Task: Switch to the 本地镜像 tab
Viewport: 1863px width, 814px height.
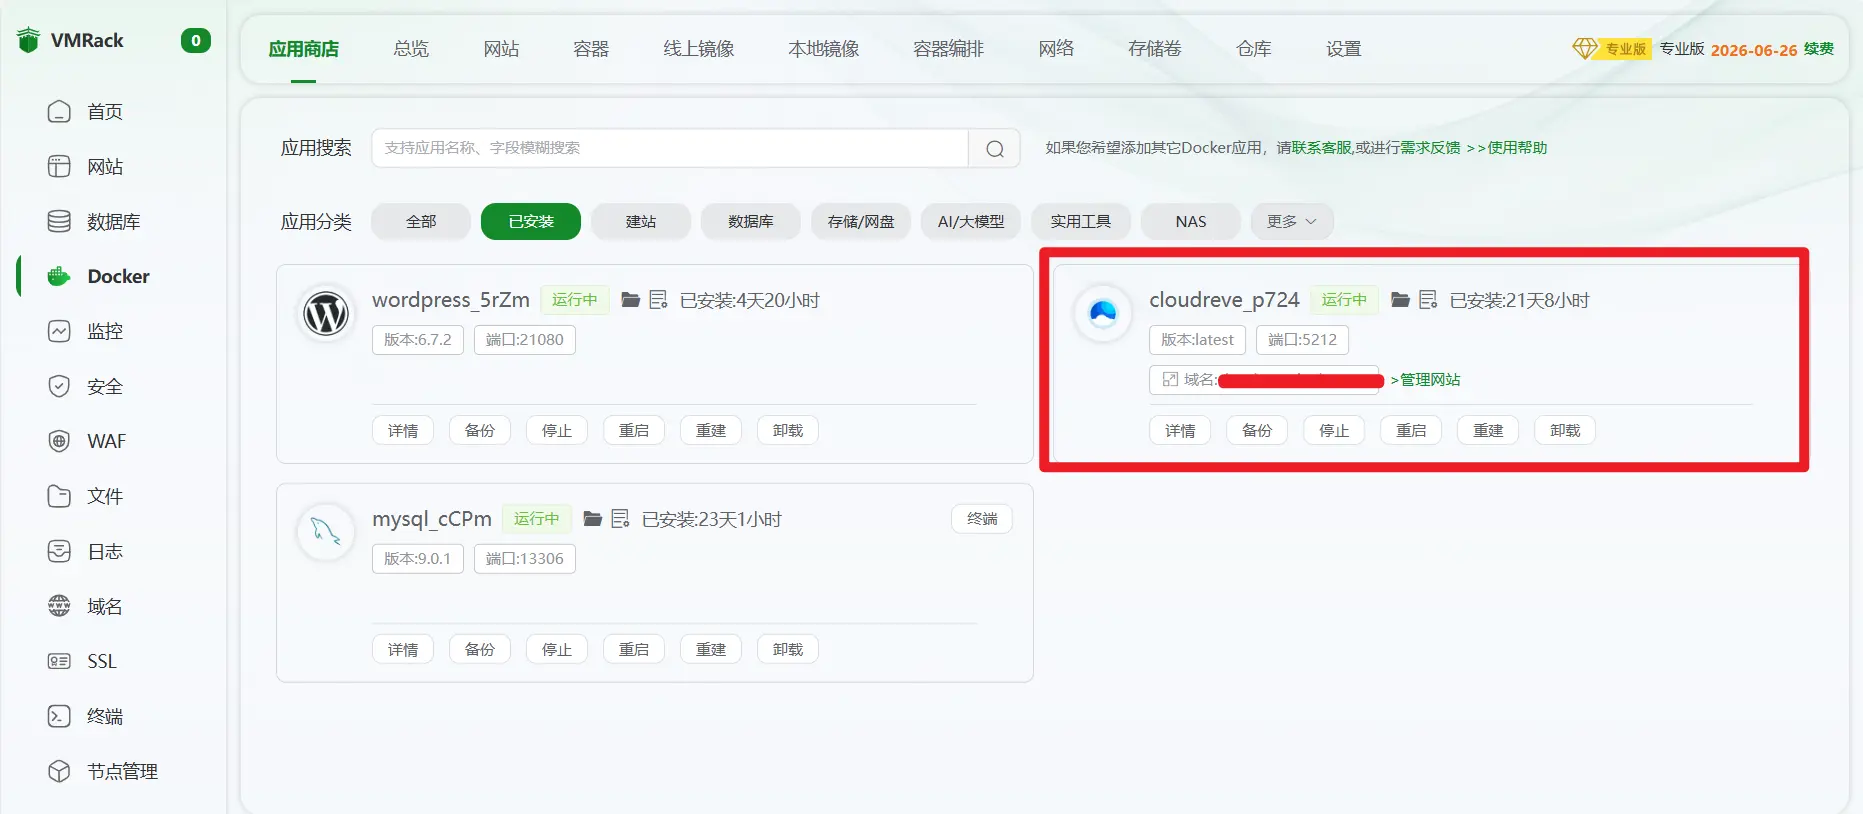Action: coord(823,49)
